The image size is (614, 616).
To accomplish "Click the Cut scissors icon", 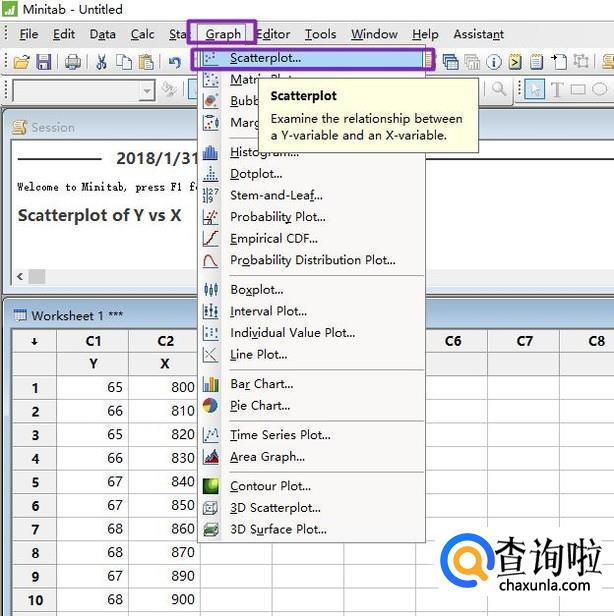I will coord(101,62).
